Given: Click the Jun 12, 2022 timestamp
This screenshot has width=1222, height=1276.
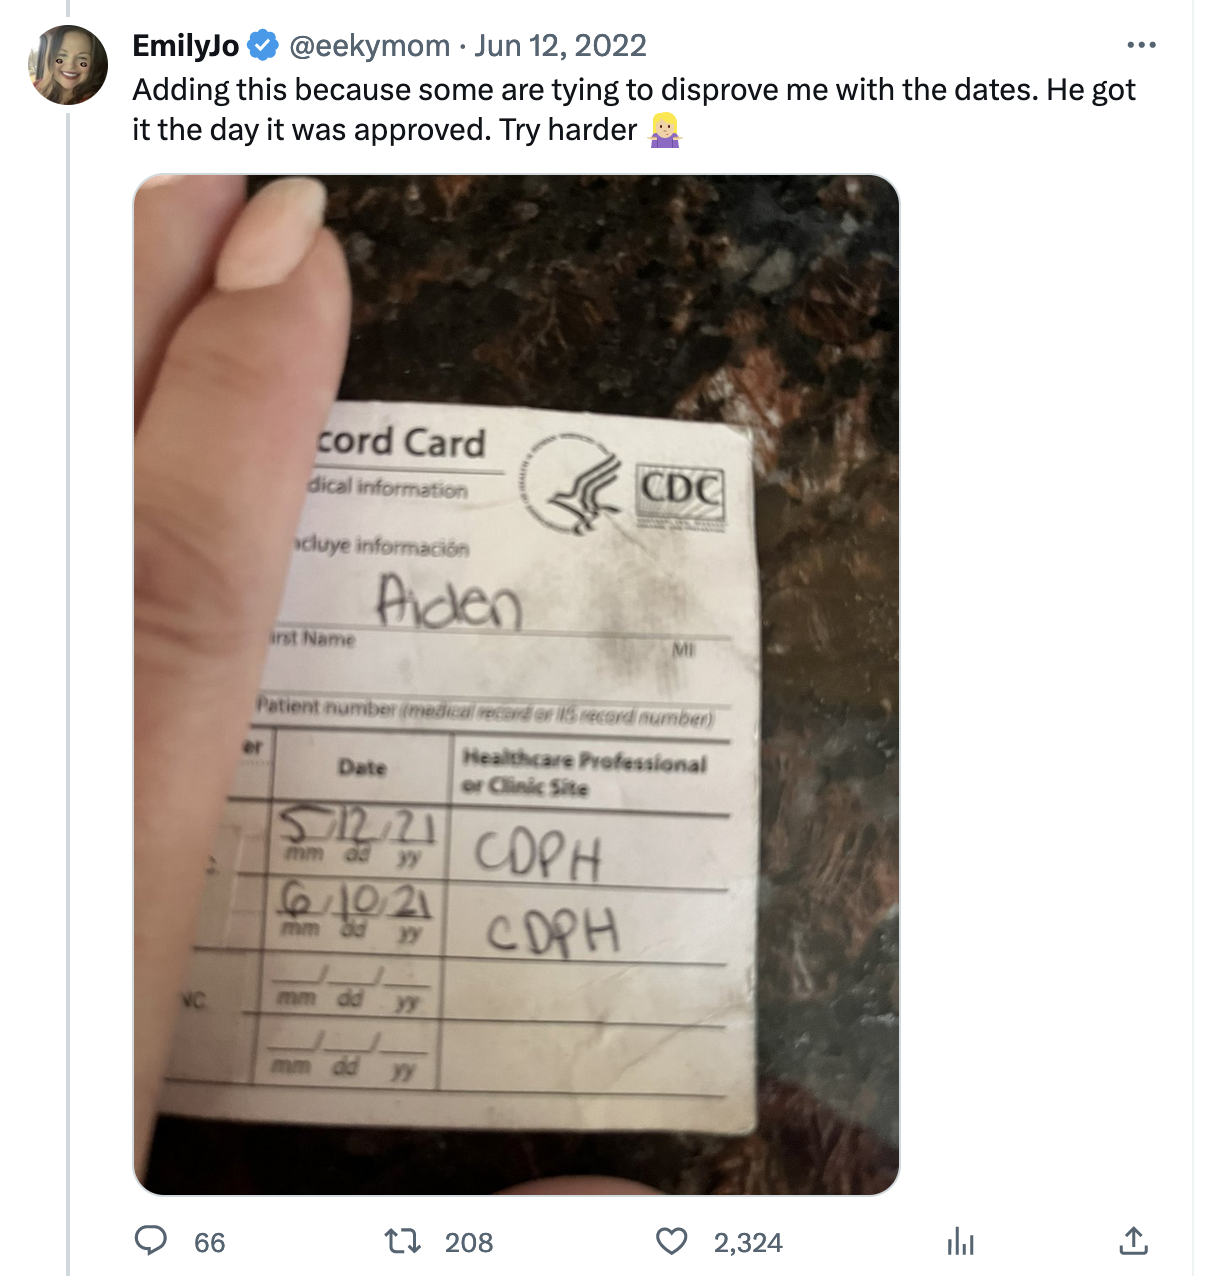Looking at the screenshot, I should click(x=560, y=45).
